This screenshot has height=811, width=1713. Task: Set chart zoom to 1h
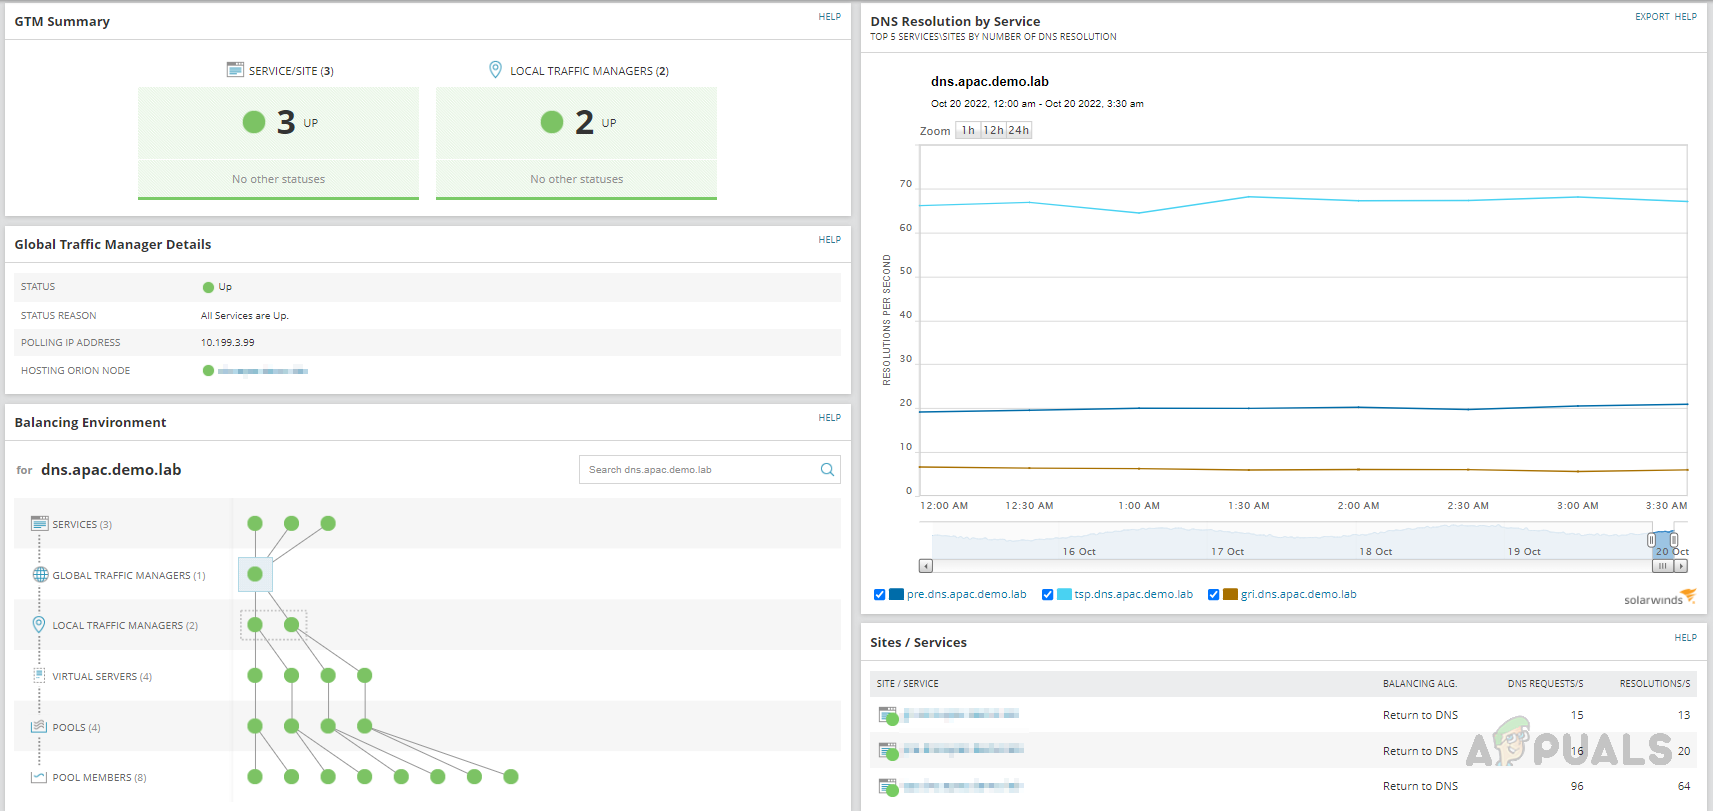coord(968,130)
